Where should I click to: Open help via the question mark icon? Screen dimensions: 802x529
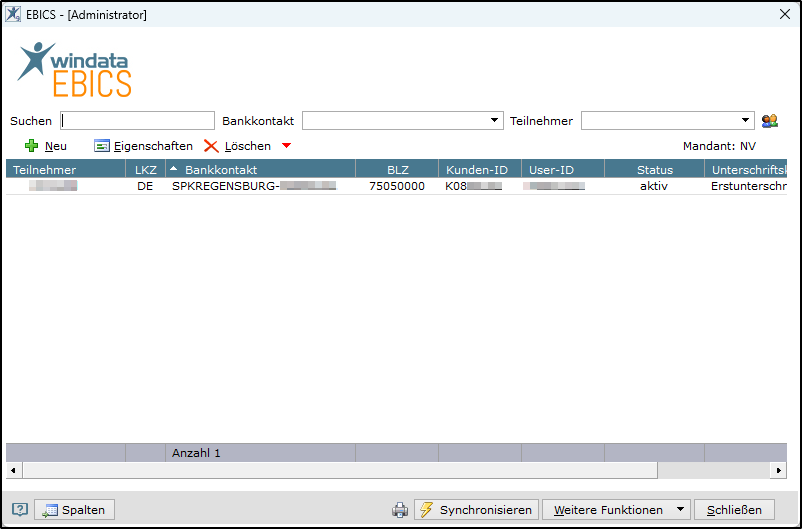19,510
